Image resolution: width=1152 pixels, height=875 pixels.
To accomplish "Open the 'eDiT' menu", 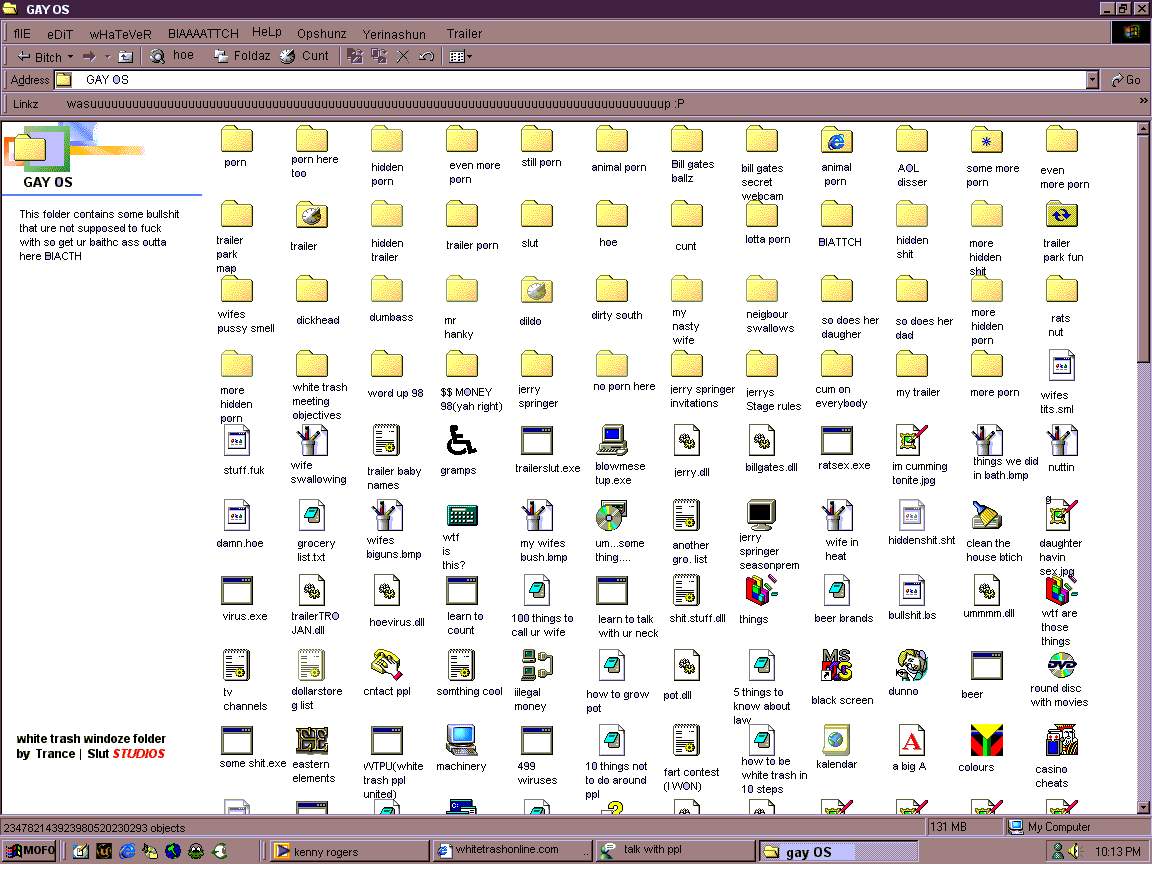I will (60, 34).
